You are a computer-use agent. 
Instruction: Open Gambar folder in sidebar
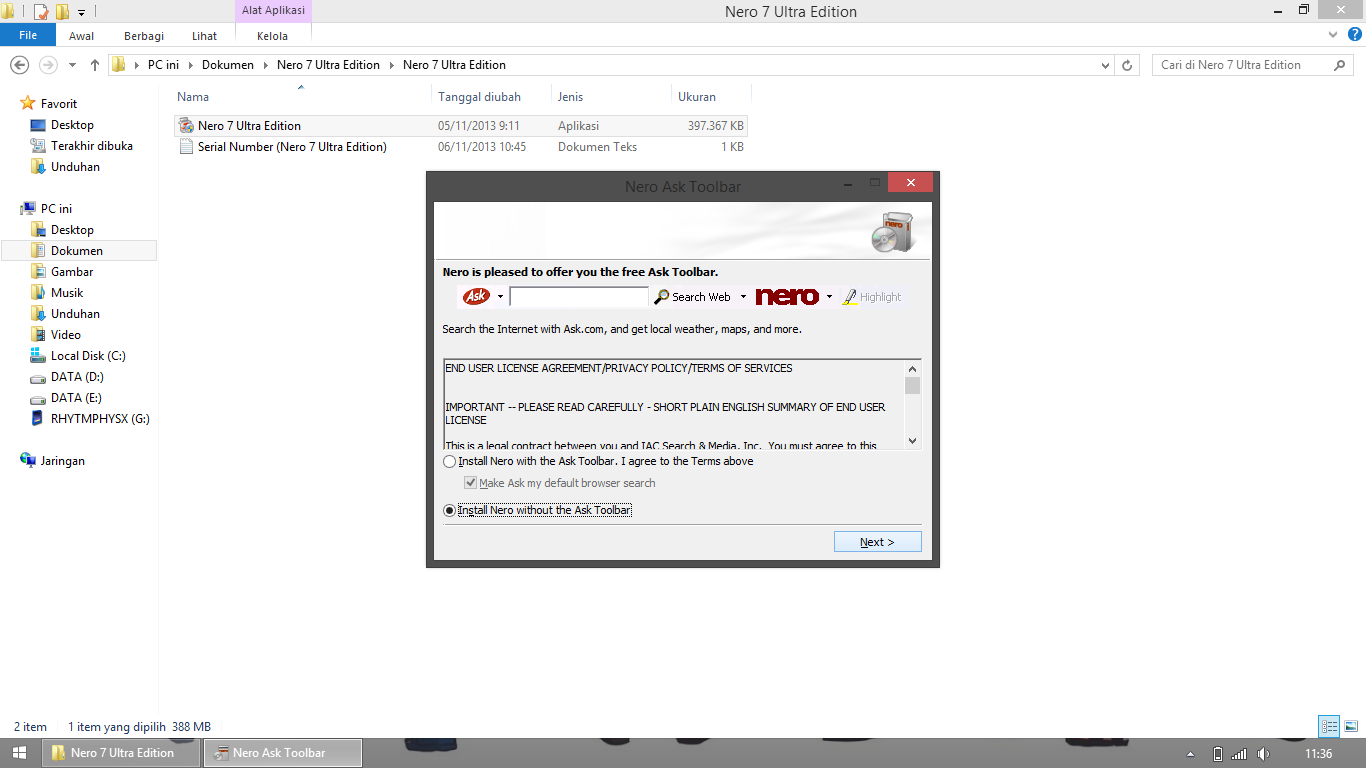pos(72,272)
